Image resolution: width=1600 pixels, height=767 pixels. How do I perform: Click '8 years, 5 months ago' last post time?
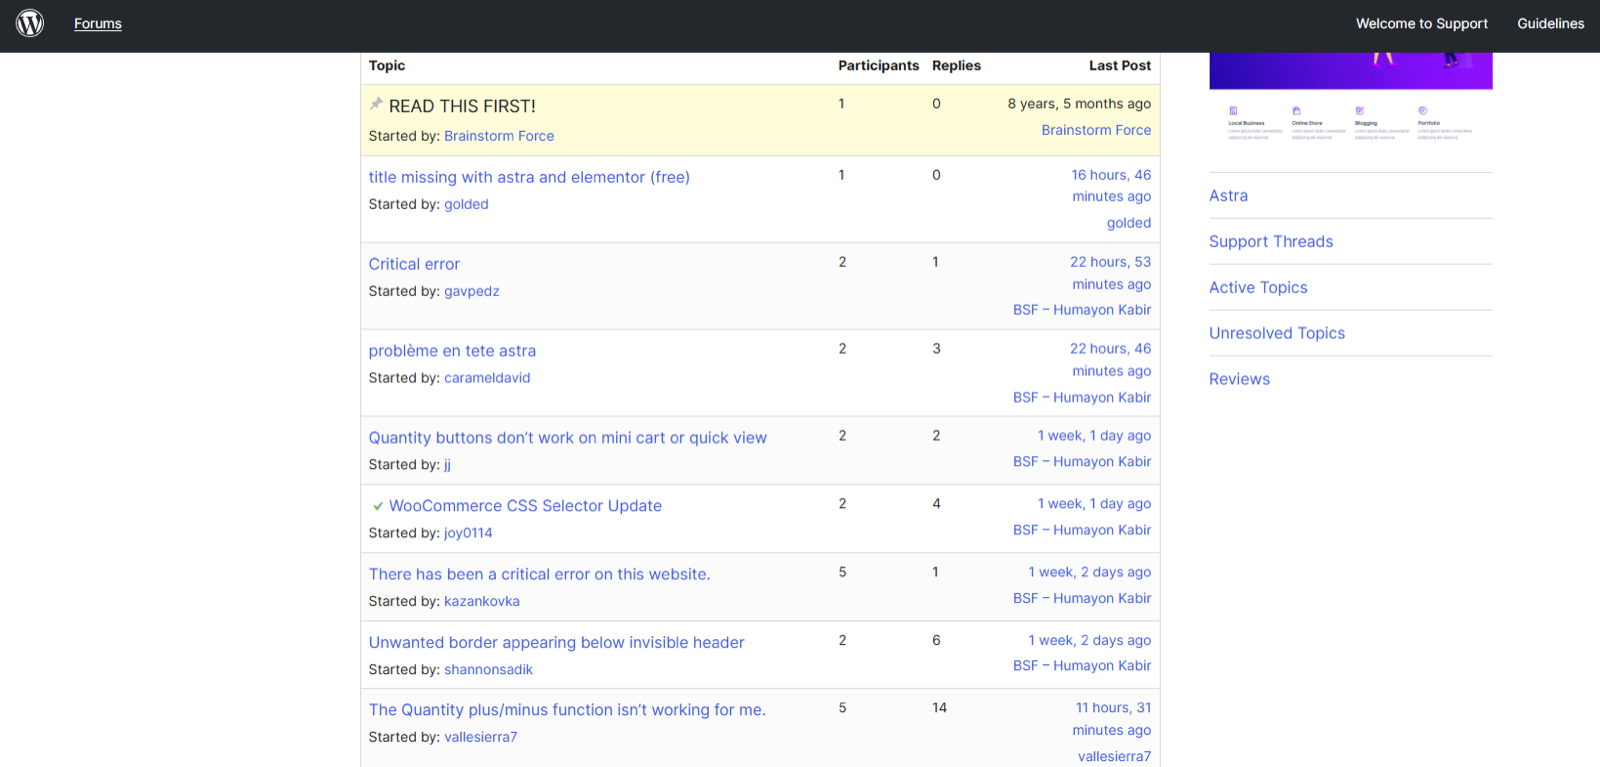[x=1079, y=104]
